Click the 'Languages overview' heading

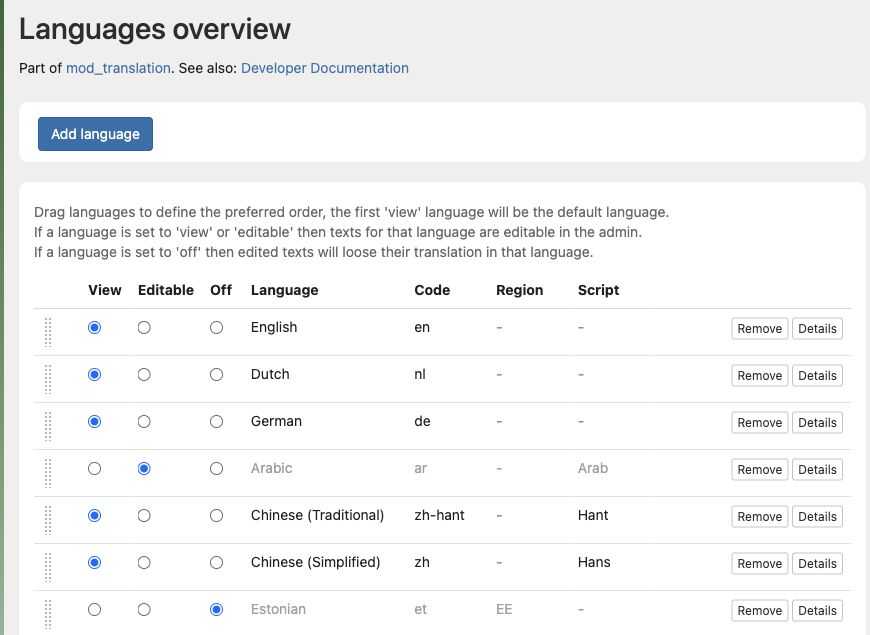click(155, 29)
